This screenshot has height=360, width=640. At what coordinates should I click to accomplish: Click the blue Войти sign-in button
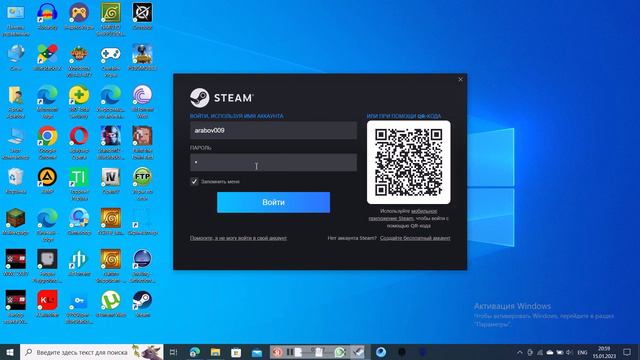[x=273, y=202]
